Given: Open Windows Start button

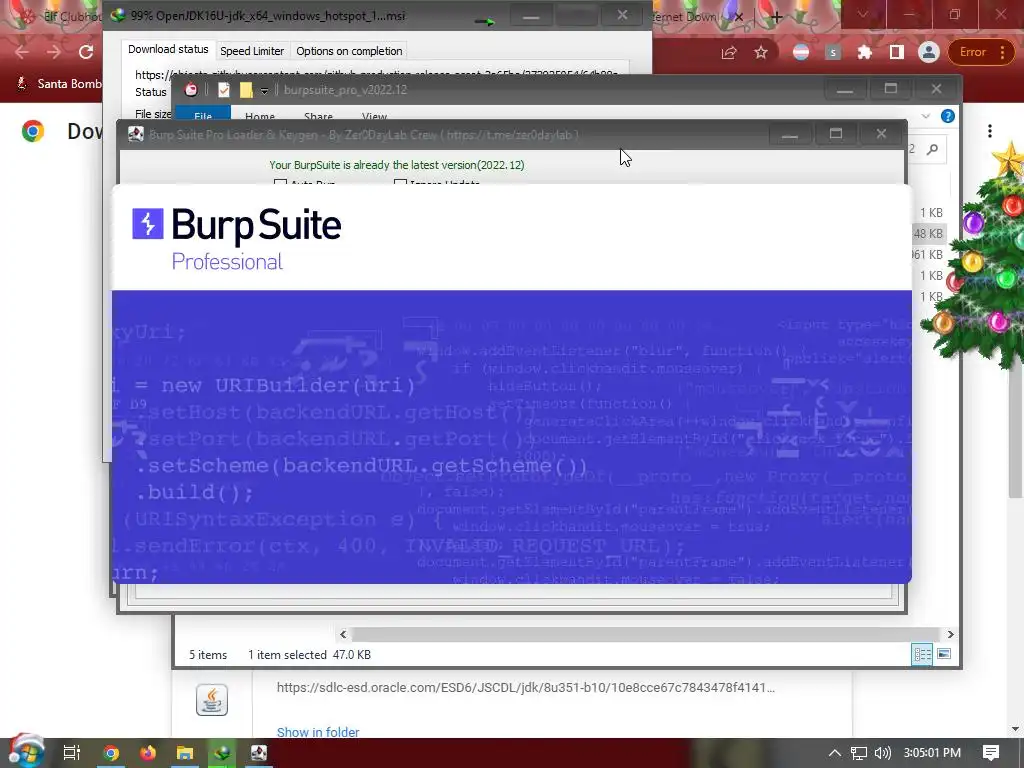Looking at the screenshot, I should click(26, 753).
